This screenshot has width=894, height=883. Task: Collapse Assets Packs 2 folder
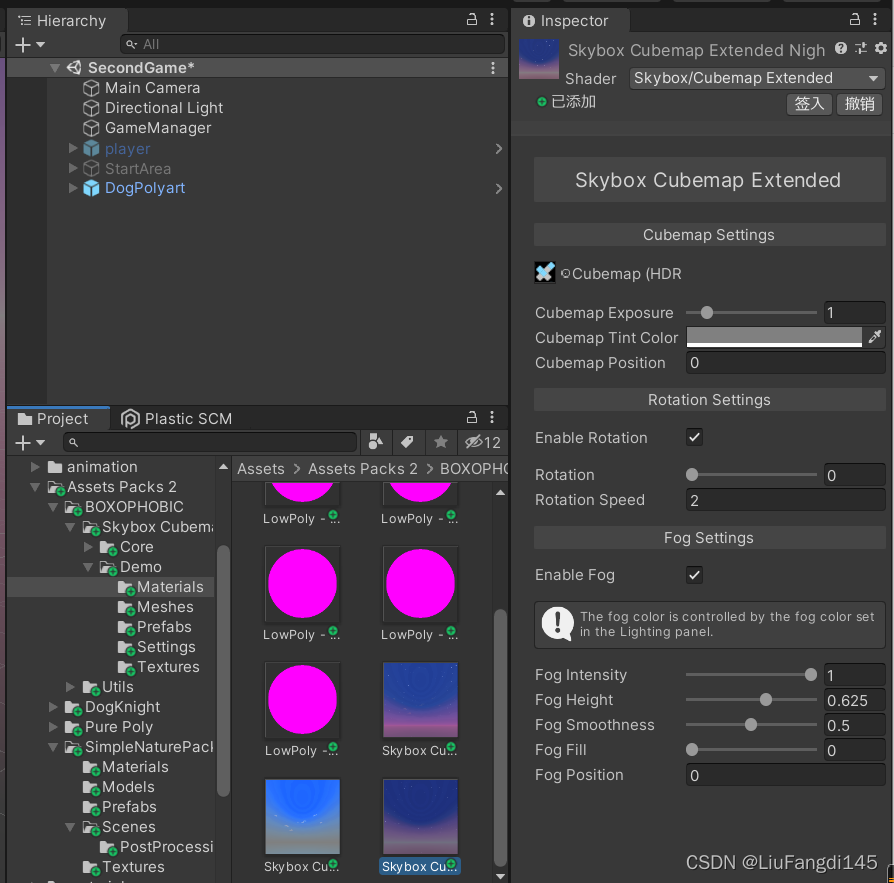click(x=35, y=487)
